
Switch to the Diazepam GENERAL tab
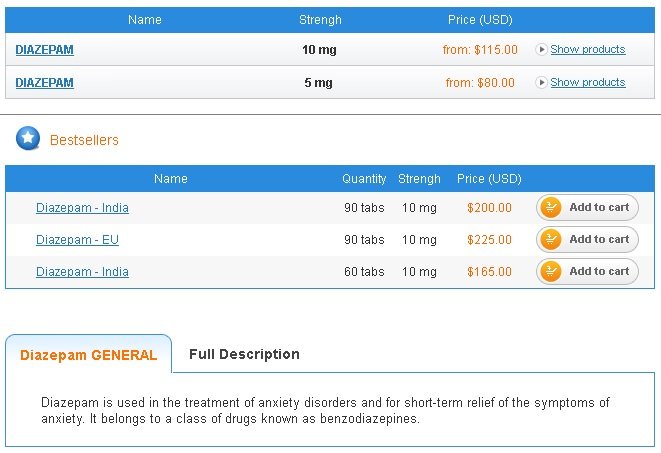click(88, 355)
